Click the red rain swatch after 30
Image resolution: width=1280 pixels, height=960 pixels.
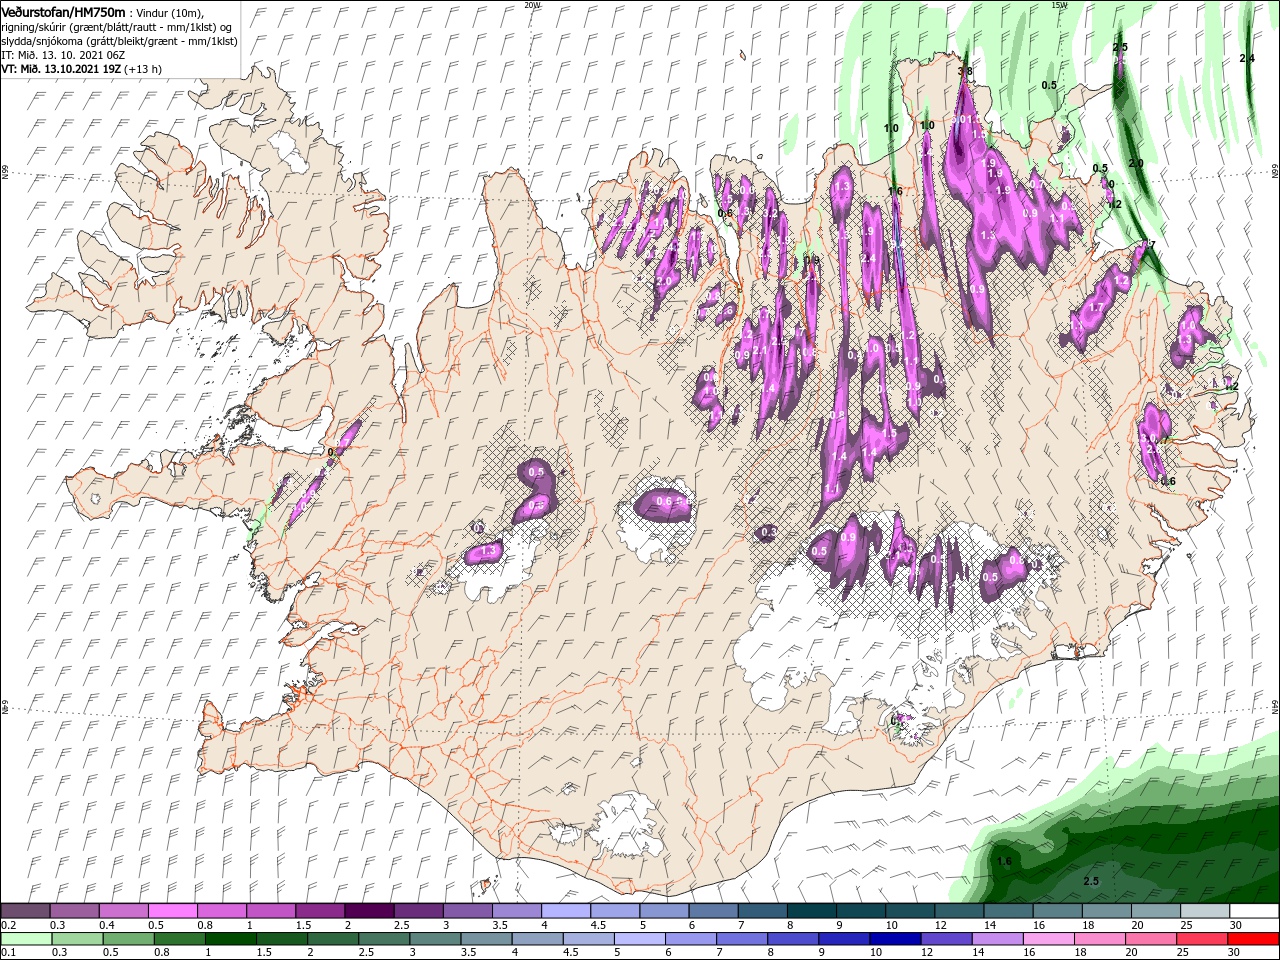point(1253,939)
